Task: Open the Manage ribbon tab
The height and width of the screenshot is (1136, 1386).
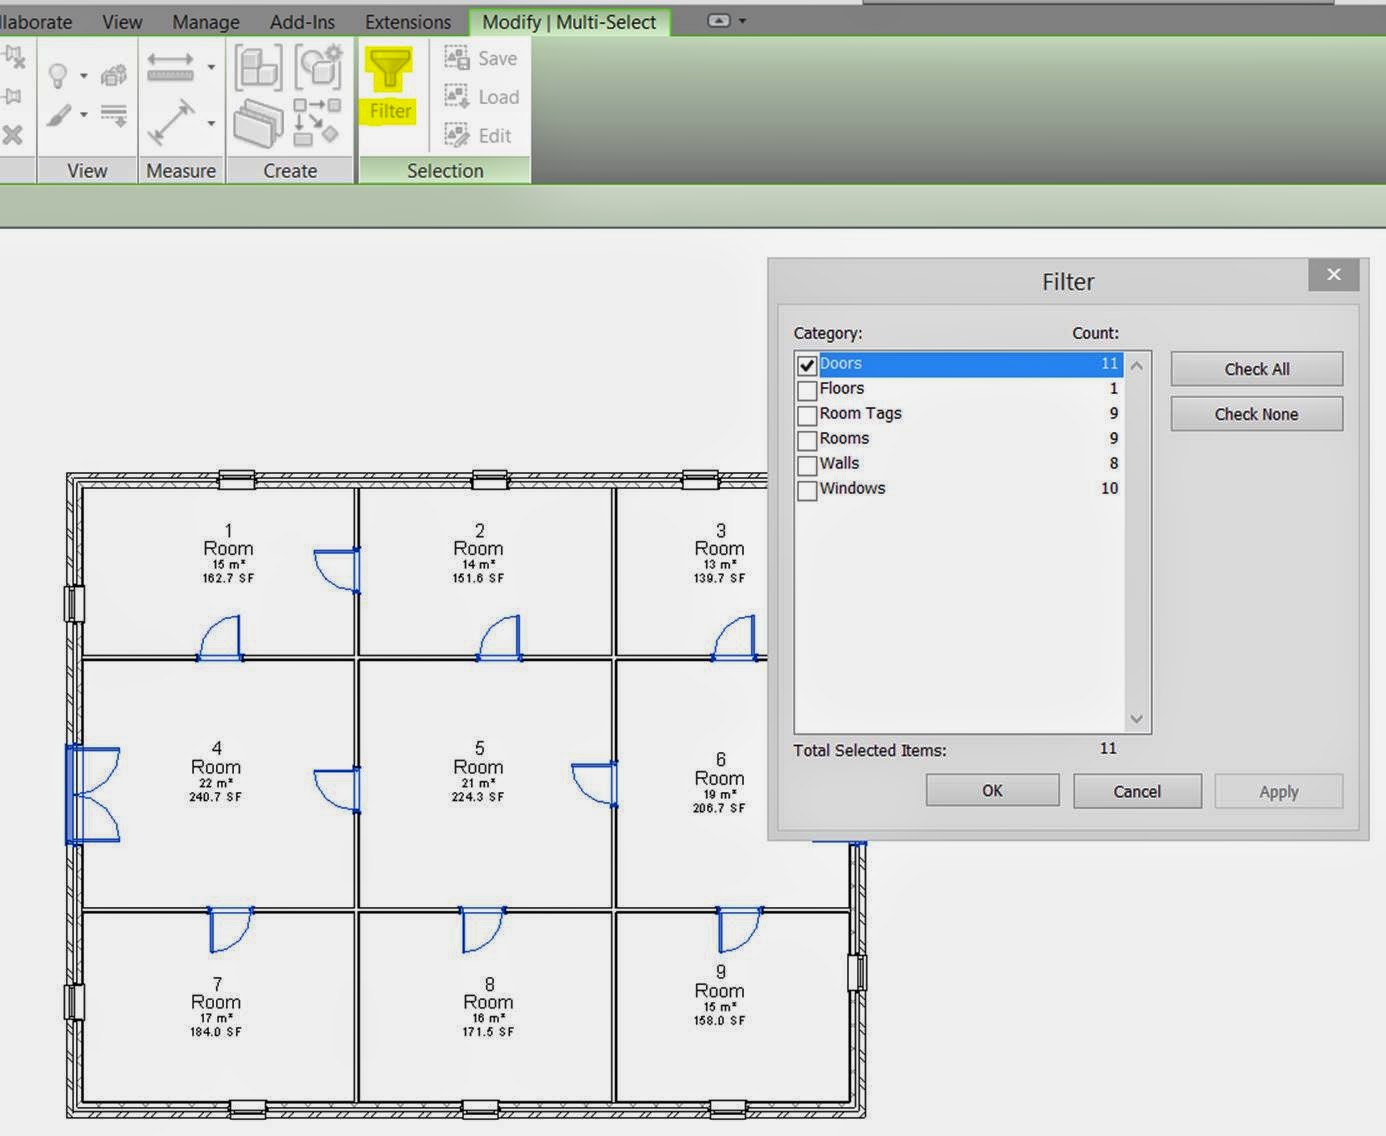Action: click(206, 22)
